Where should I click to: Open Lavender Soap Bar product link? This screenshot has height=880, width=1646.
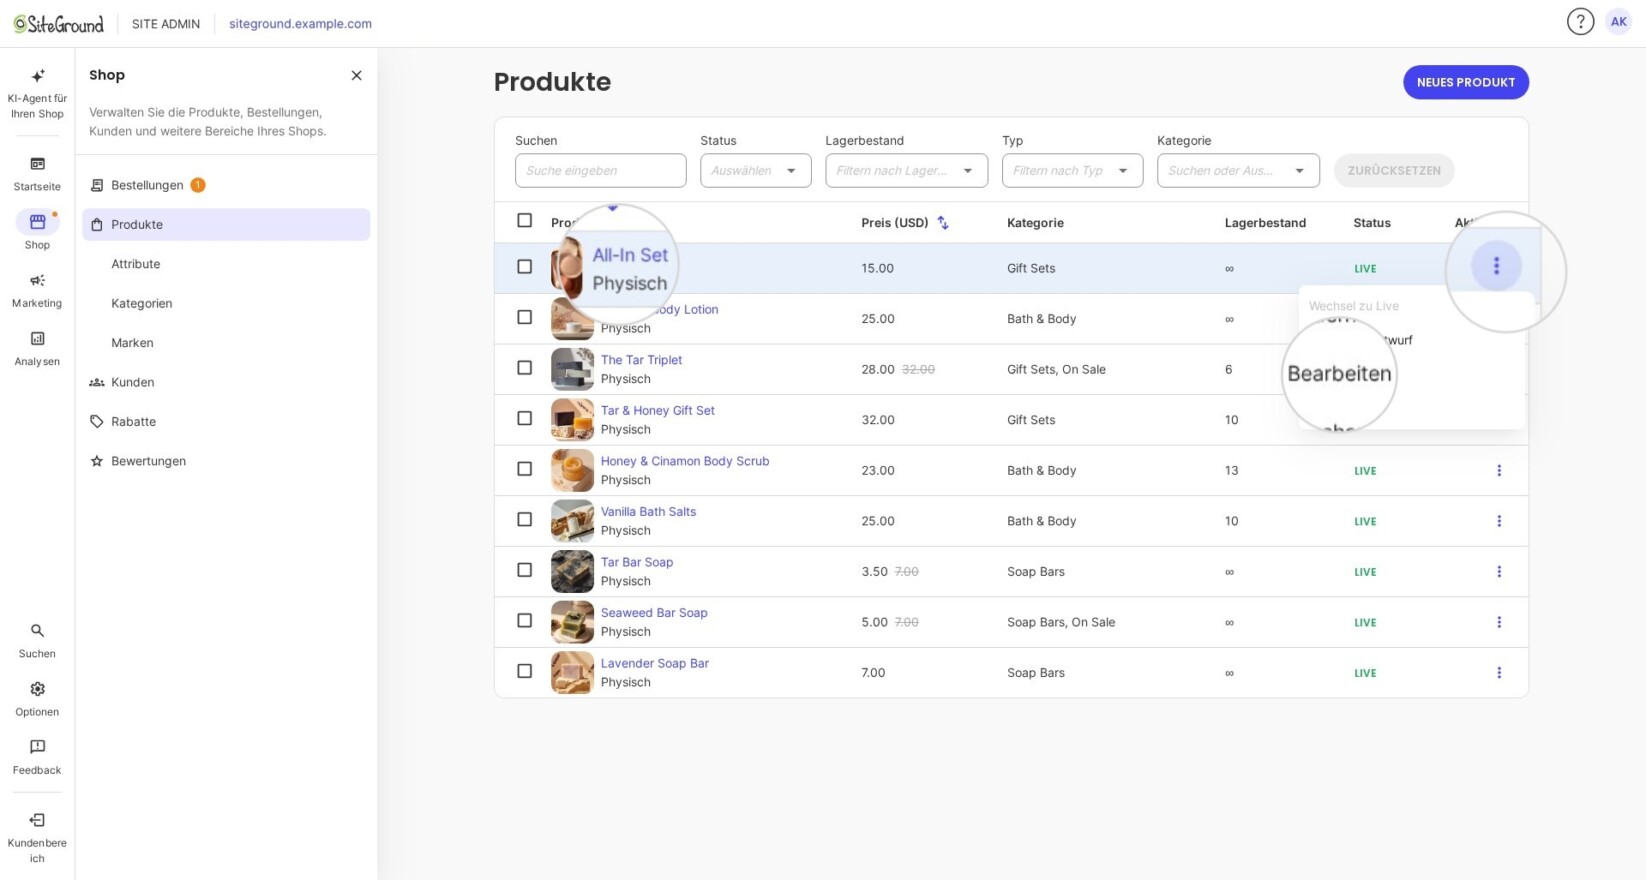(655, 663)
